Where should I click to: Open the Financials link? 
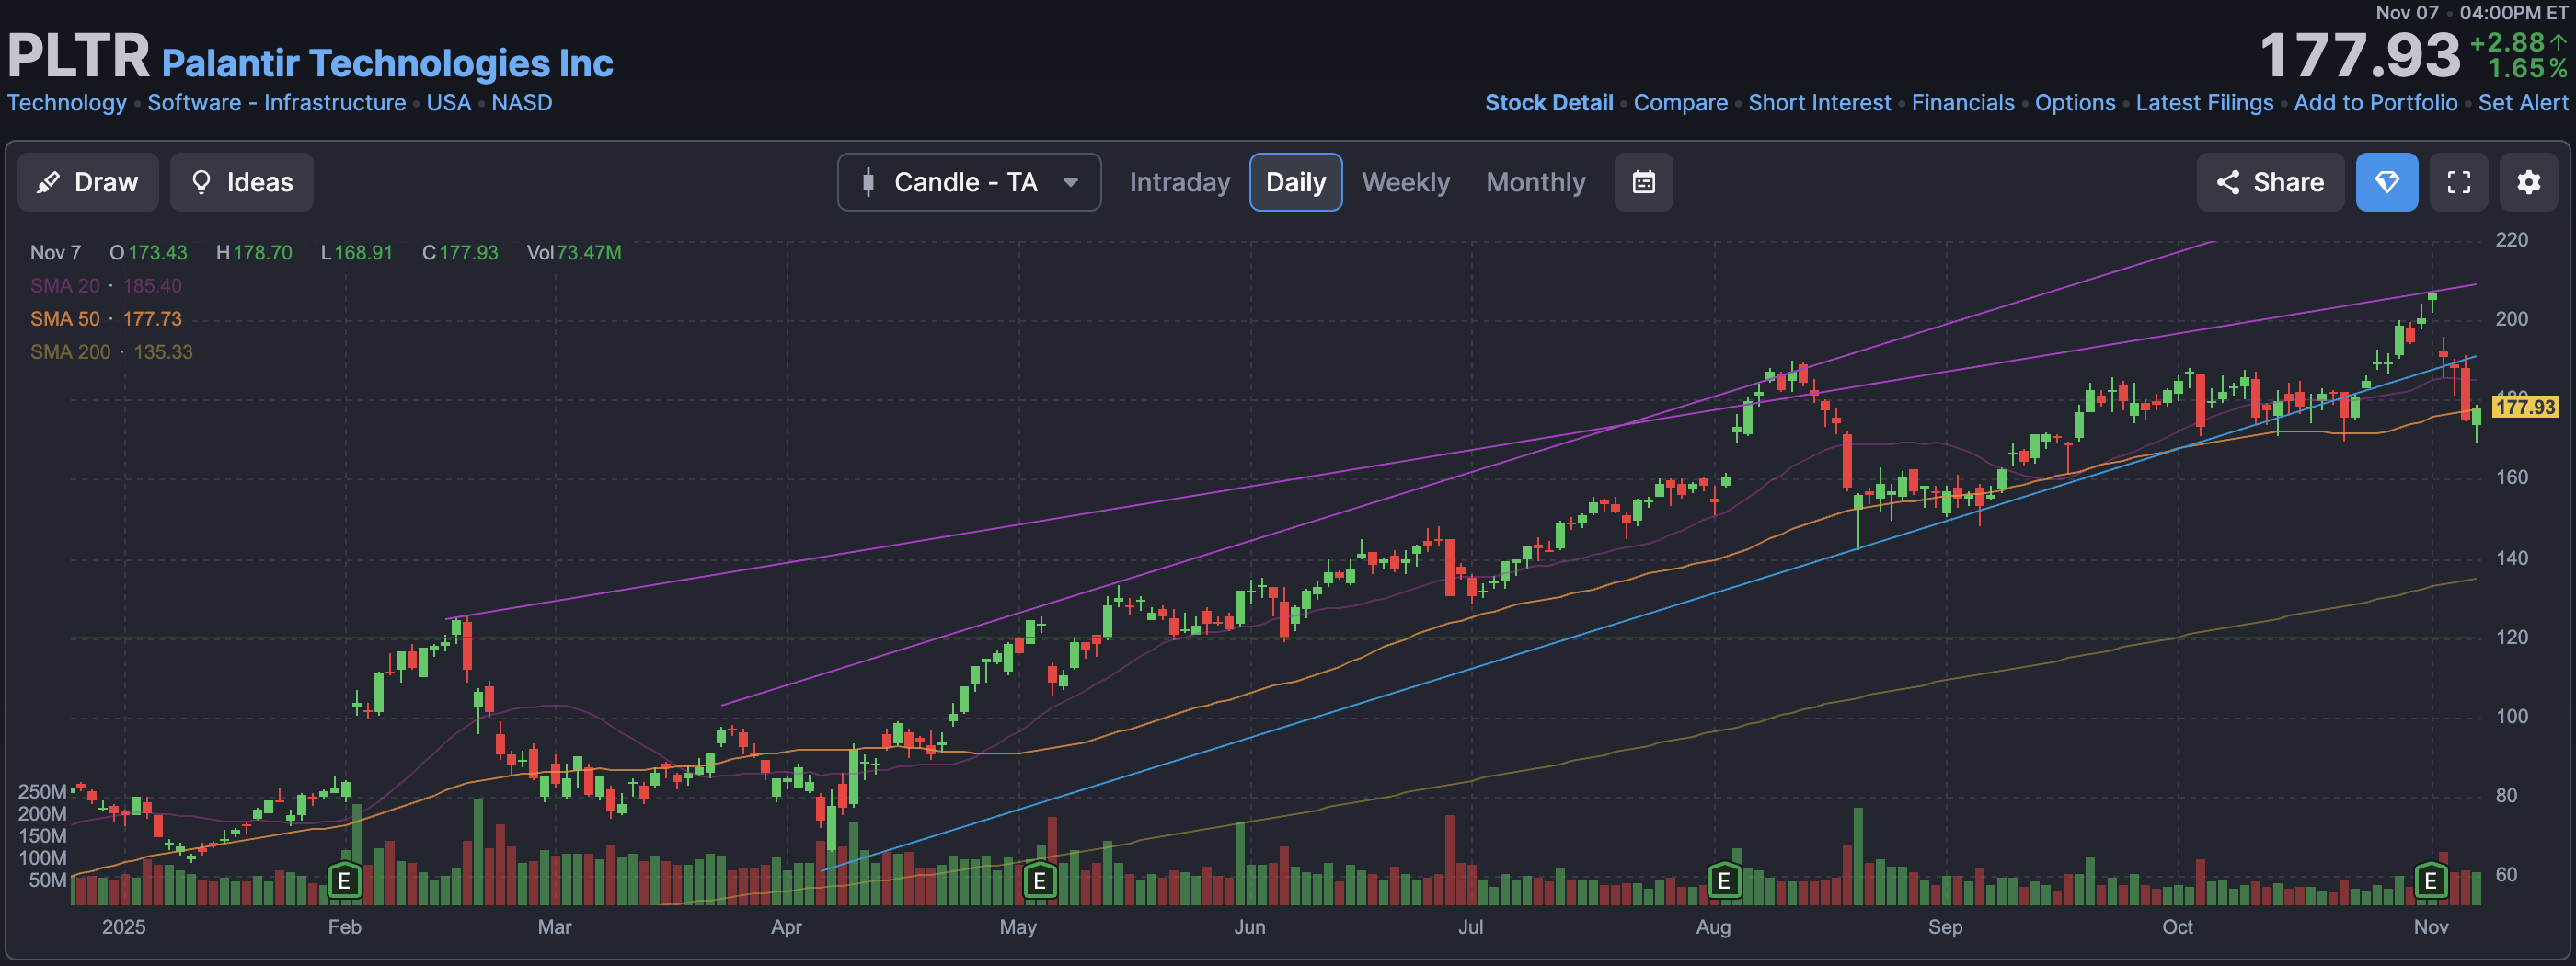point(1962,103)
